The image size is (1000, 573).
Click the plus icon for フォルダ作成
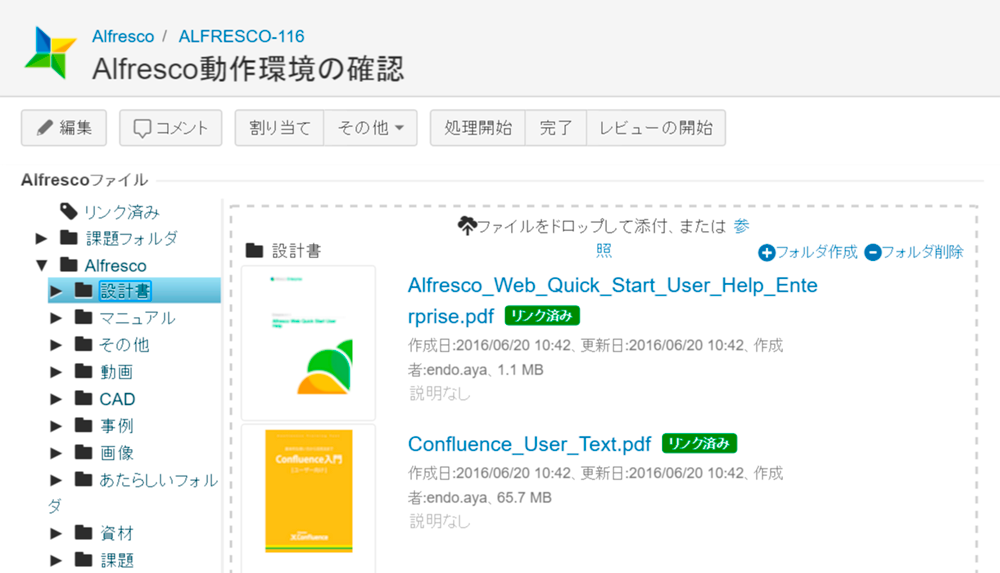coord(767,253)
